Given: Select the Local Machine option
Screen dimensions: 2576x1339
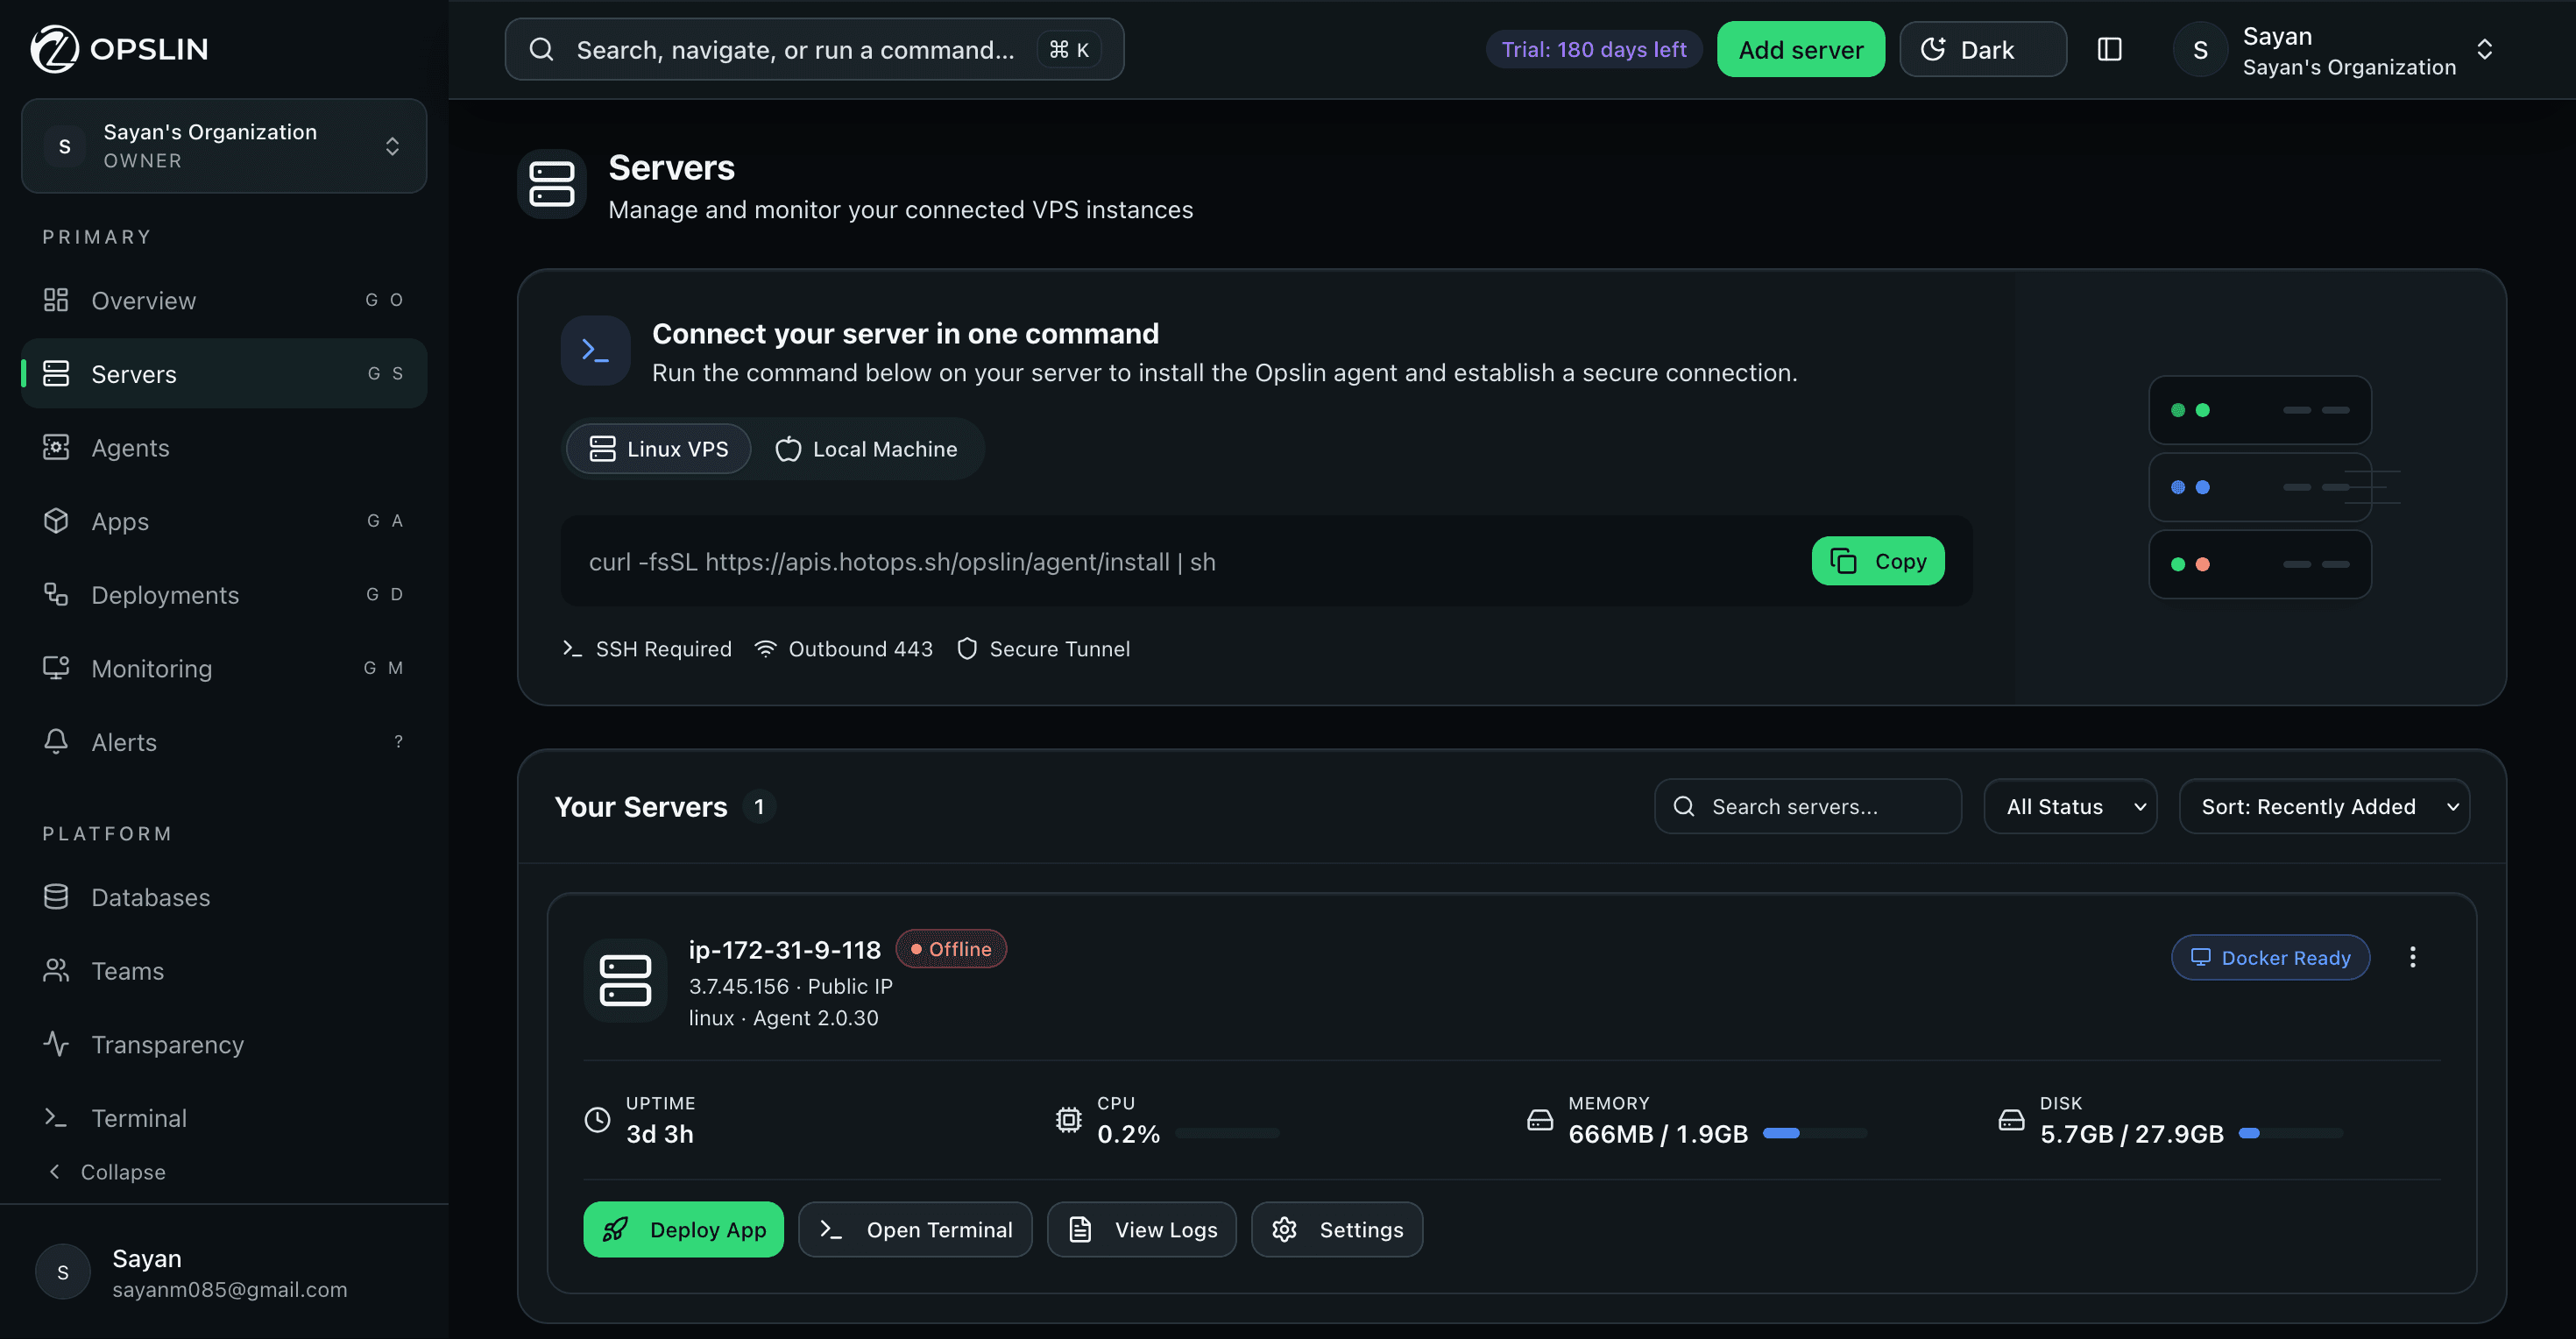Looking at the screenshot, I should click(866, 449).
